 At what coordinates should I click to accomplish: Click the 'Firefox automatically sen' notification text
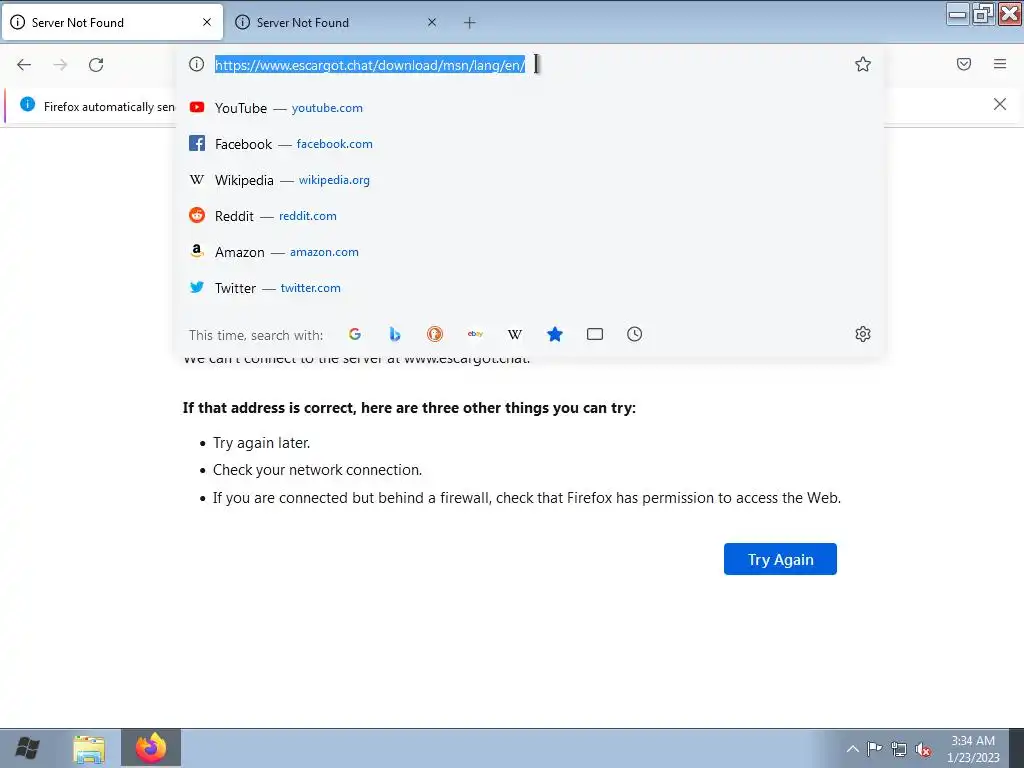(109, 107)
